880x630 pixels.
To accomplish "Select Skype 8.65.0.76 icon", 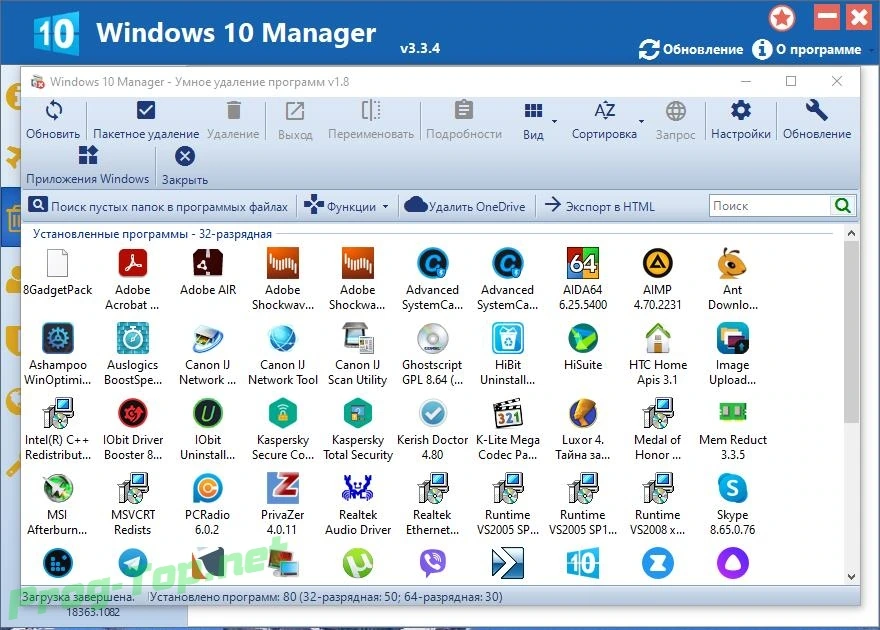I will pyautogui.click(x=732, y=488).
